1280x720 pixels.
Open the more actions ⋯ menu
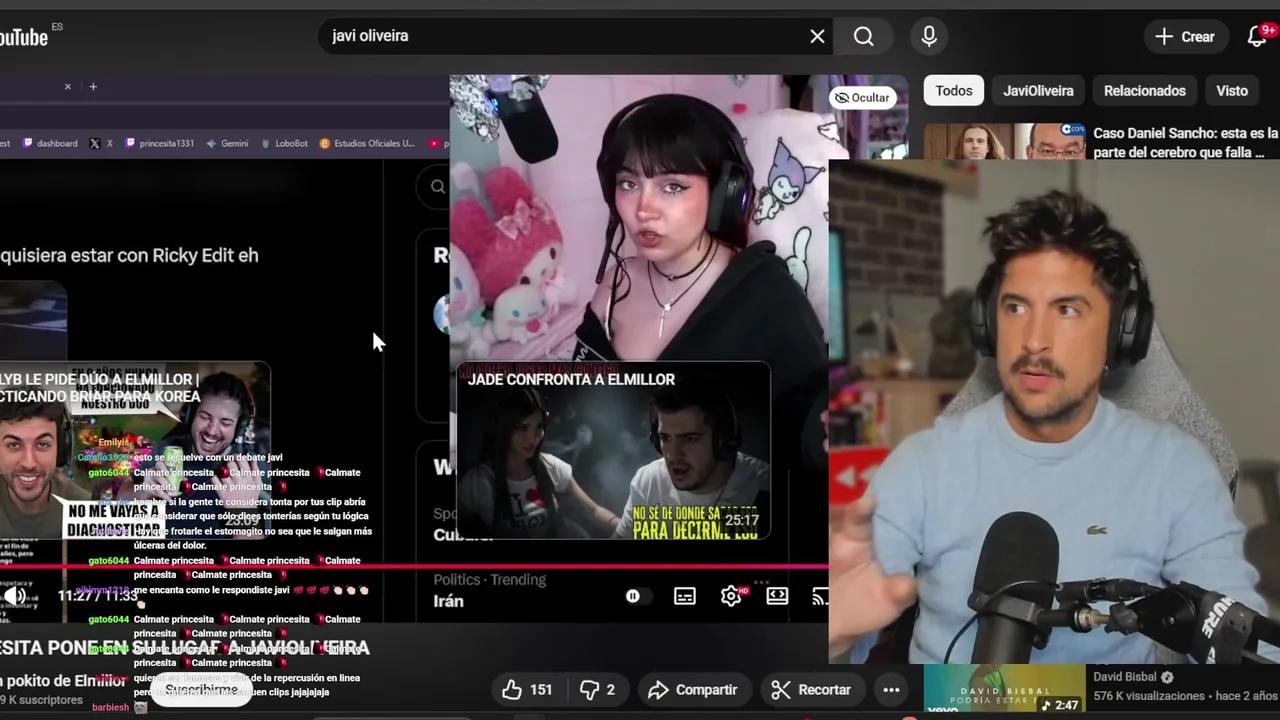pyautogui.click(x=891, y=689)
